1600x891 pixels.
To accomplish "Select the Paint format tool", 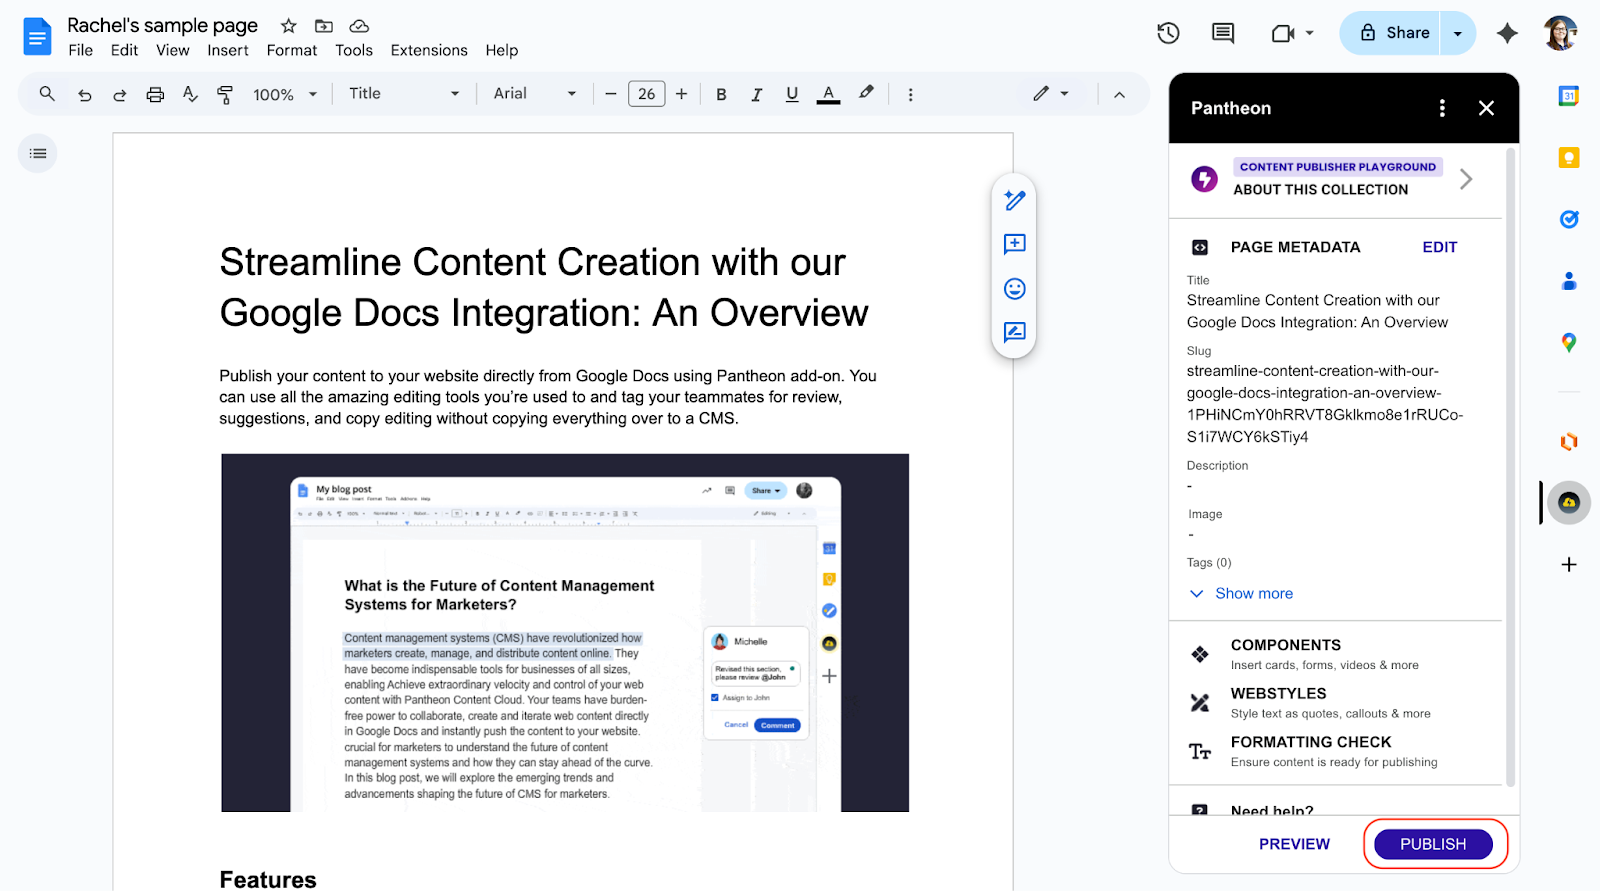I will 225,94.
